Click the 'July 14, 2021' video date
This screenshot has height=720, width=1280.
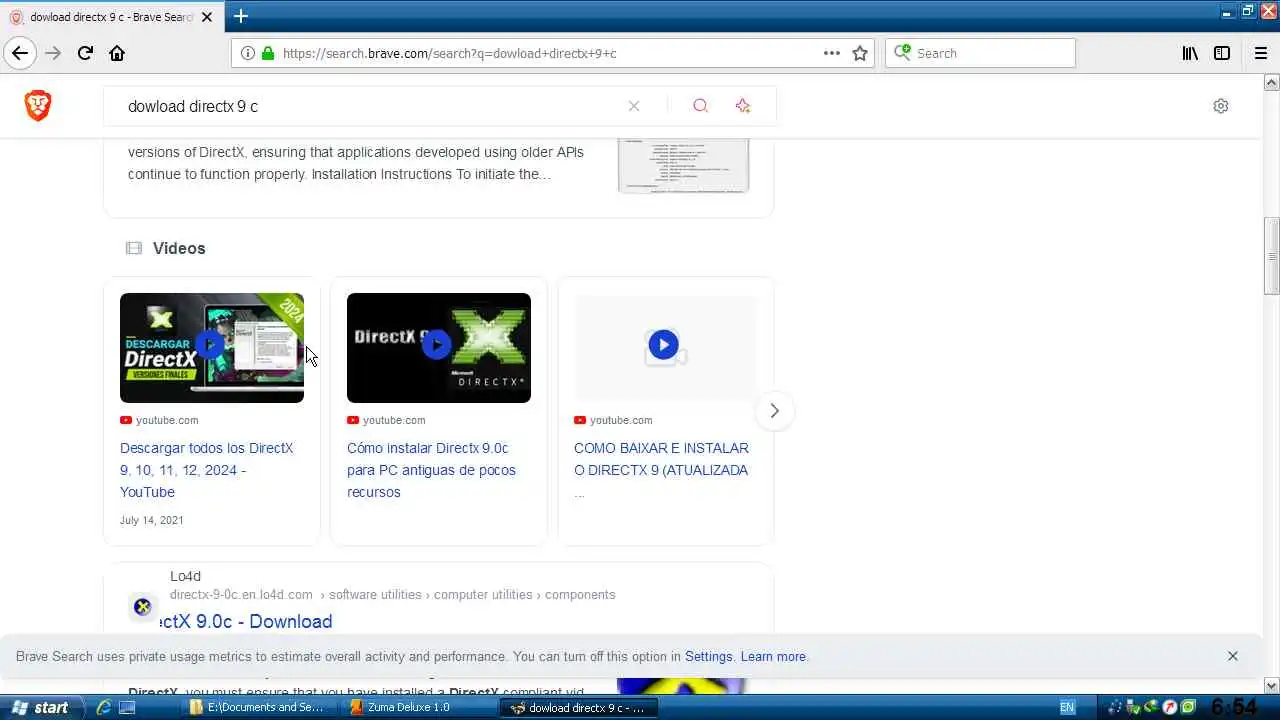pos(152,520)
